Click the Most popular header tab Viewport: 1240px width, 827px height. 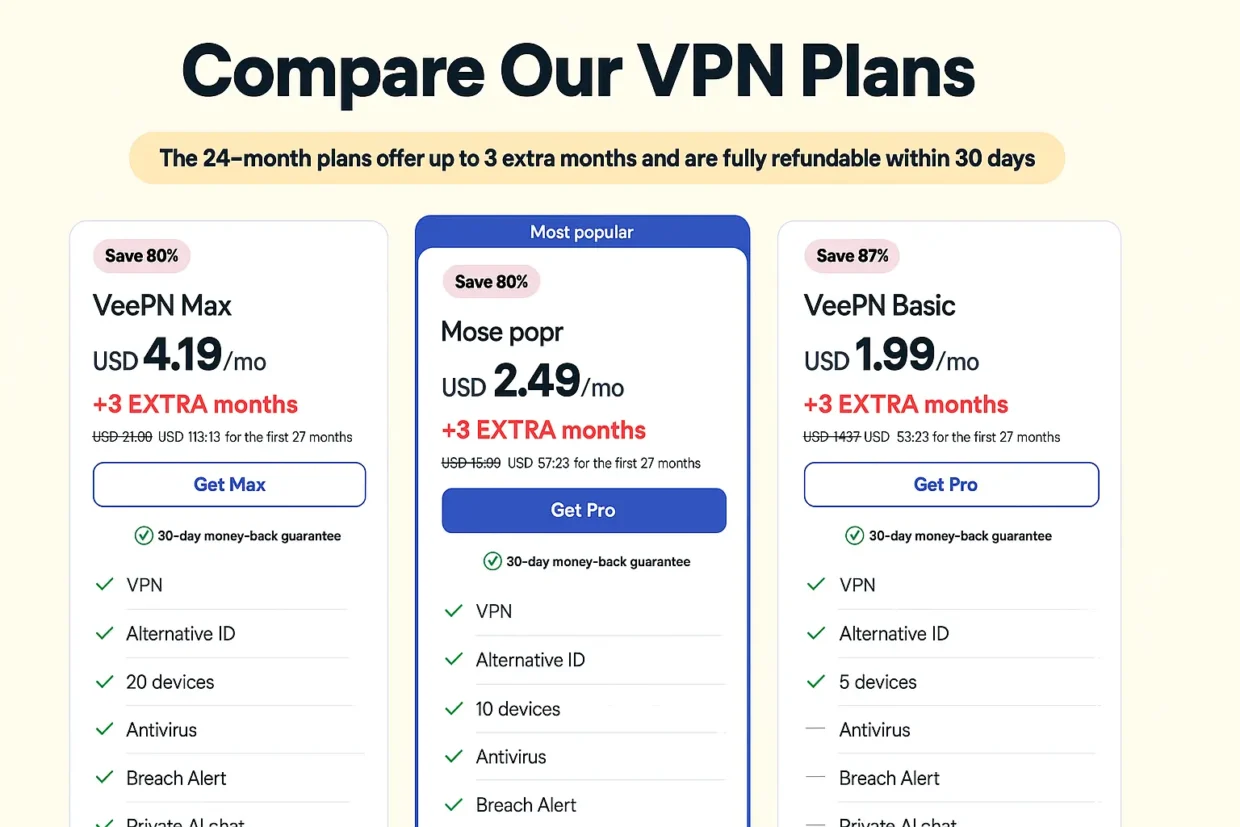tap(581, 232)
